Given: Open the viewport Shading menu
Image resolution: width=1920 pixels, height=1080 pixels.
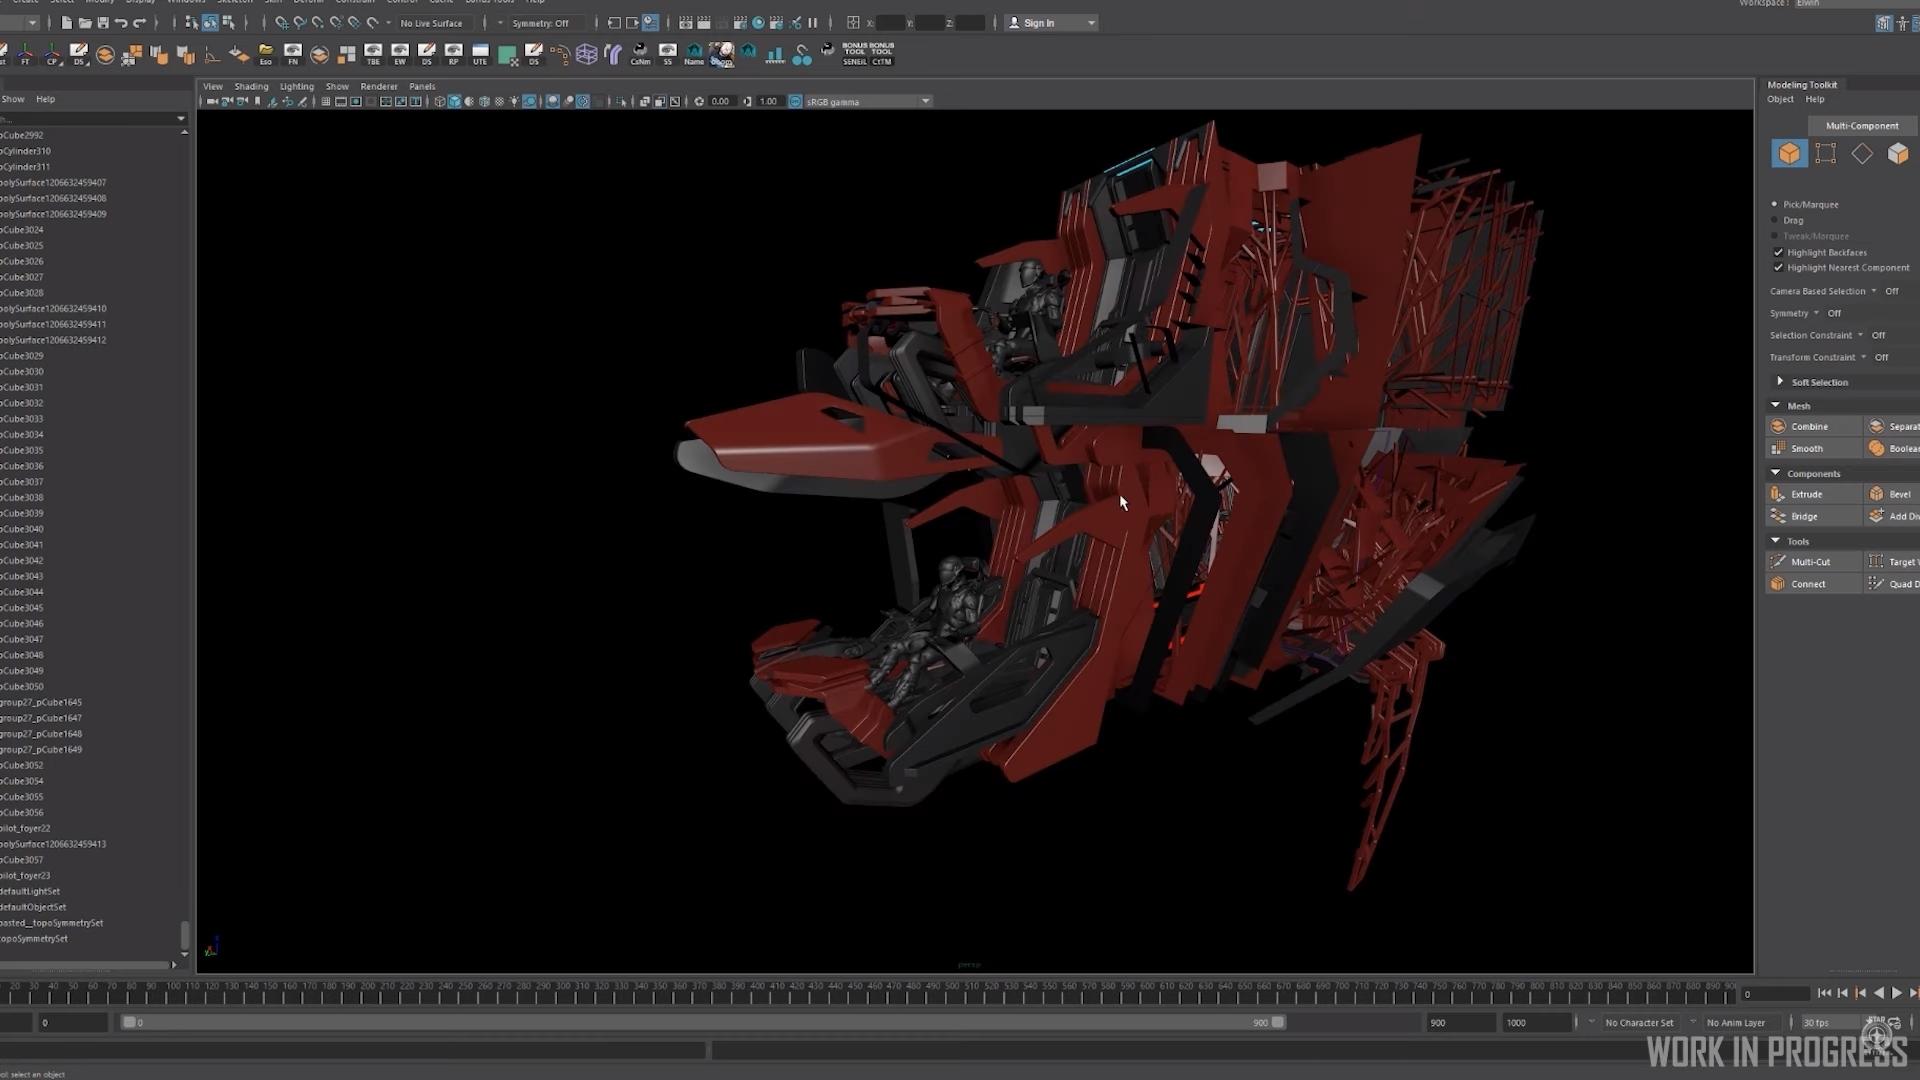Looking at the screenshot, I should (x=251, y=86).
